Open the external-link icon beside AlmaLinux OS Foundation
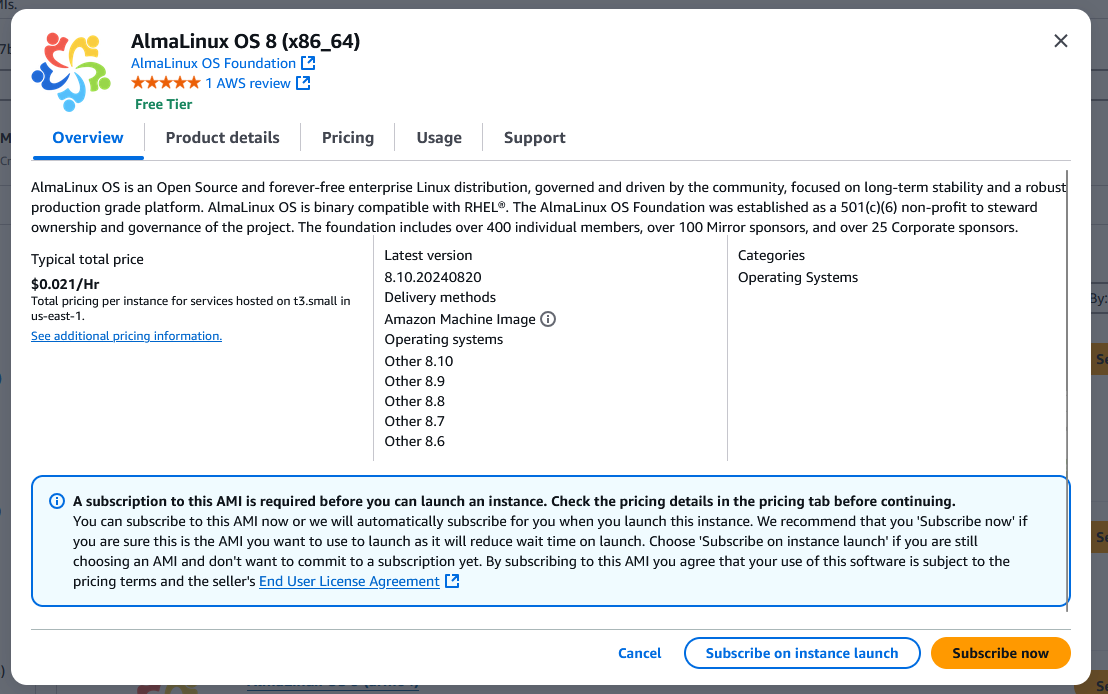This screenshot has width=1108, height=694. [308, 63]
